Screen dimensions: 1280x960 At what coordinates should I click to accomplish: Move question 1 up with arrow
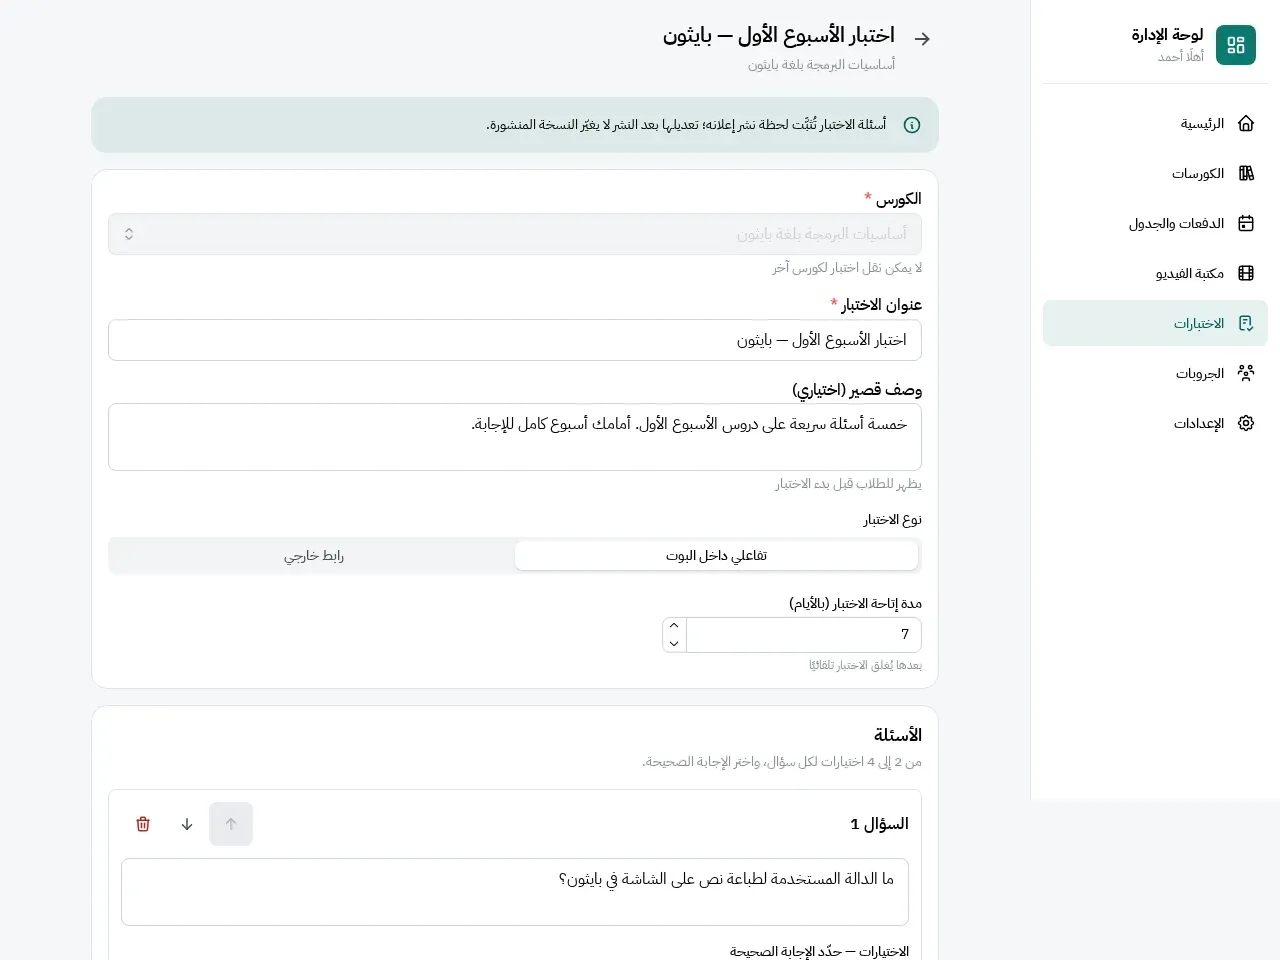(231, 824)
